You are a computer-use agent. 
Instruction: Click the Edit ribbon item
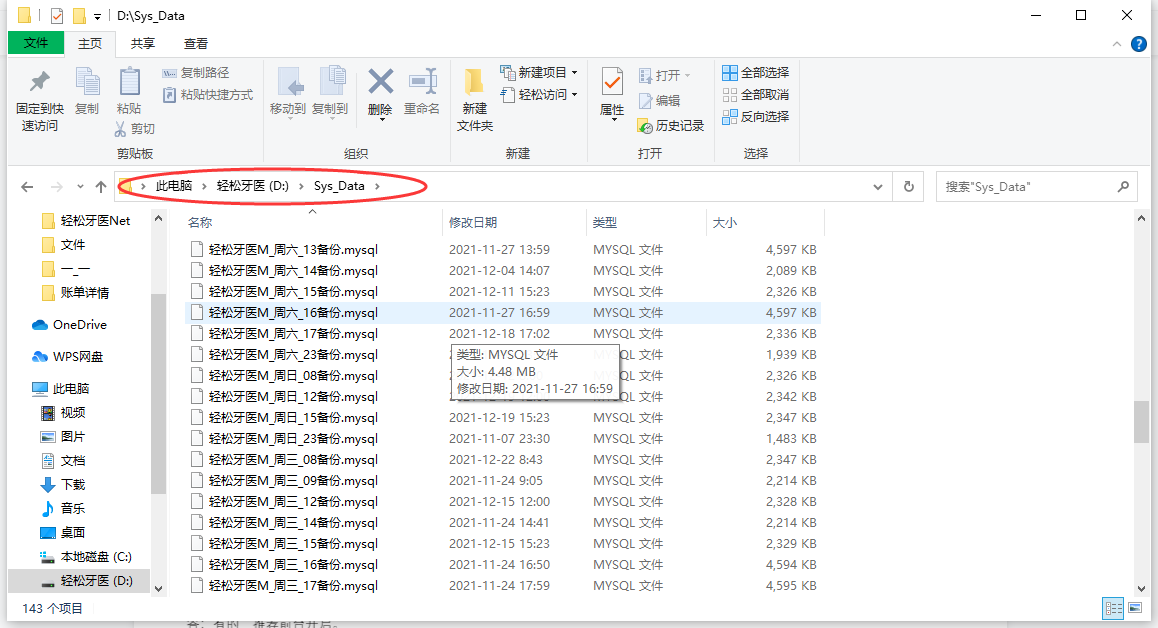[x=659, y=100]
